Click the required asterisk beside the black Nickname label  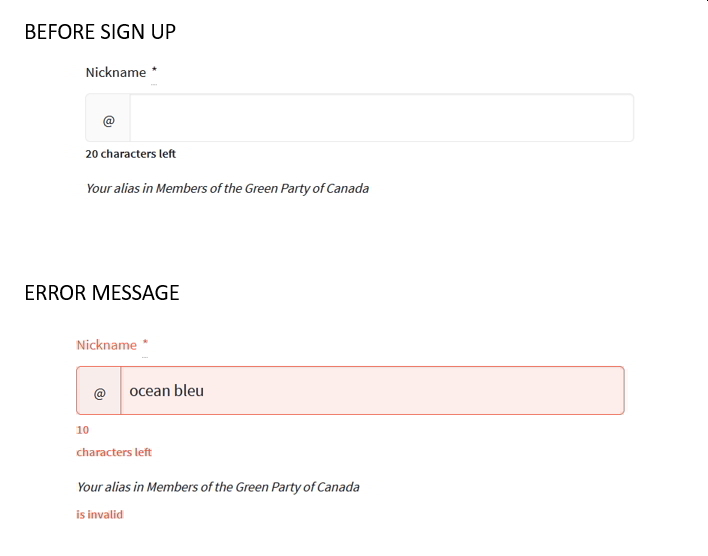[154, 72]
